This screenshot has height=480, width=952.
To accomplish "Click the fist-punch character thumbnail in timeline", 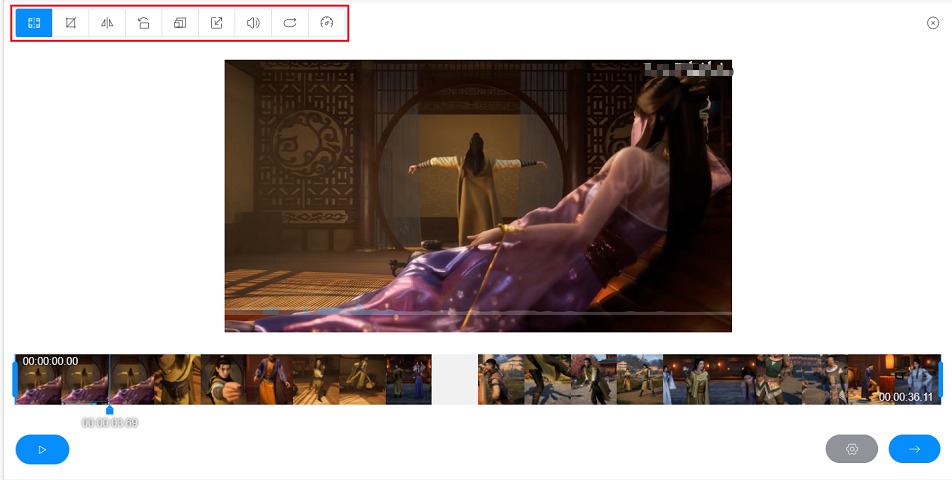I will [223, 379].
